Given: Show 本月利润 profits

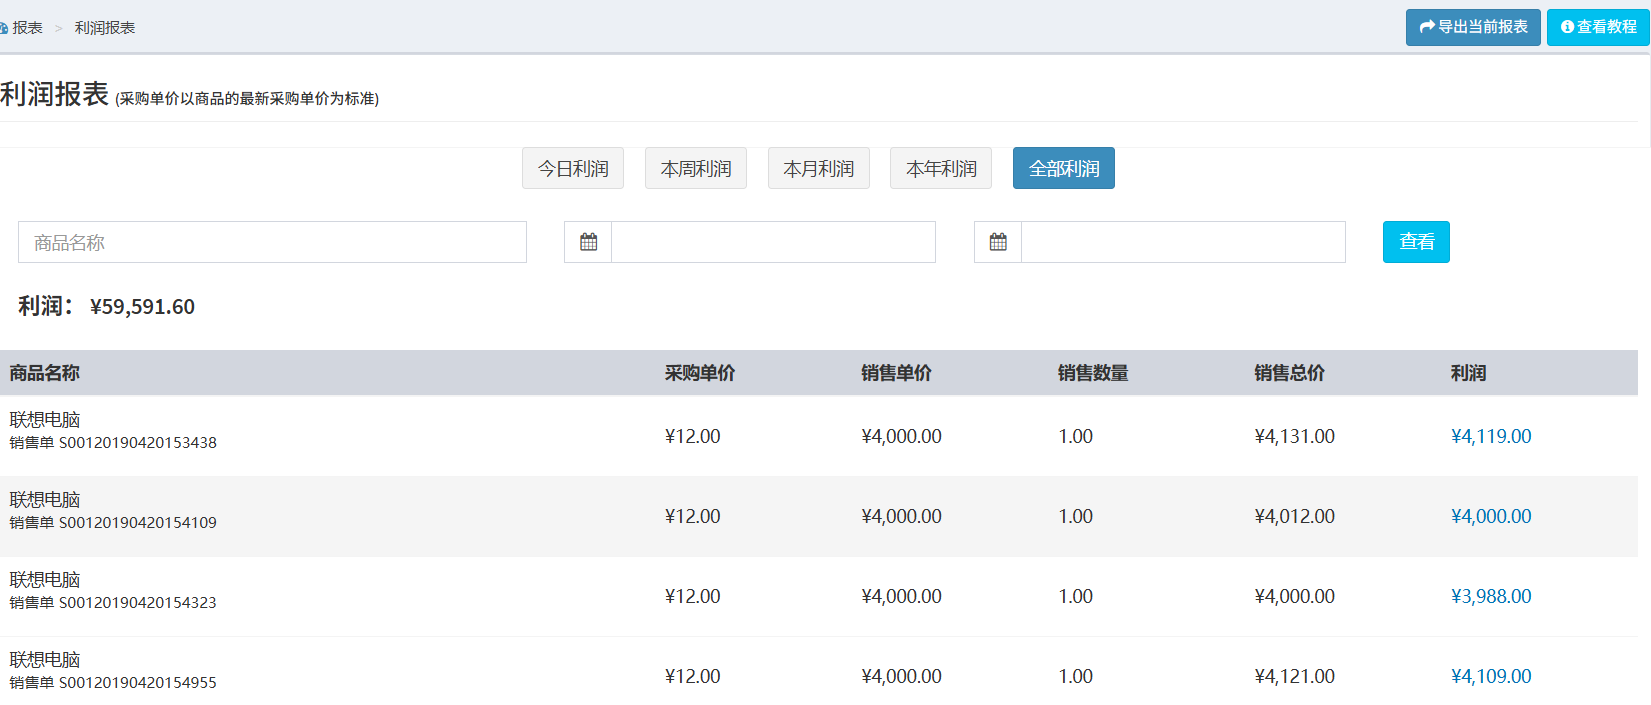Looking at the screenshot, I should click(818, 169).
